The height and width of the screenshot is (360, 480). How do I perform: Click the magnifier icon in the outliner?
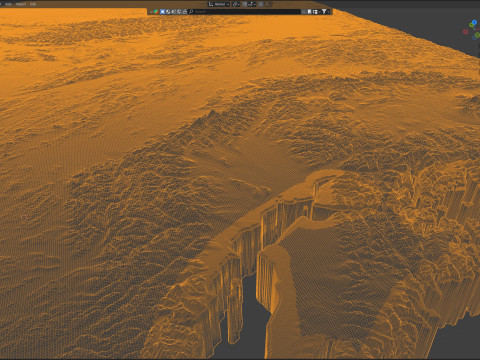[x=191, y=12]
